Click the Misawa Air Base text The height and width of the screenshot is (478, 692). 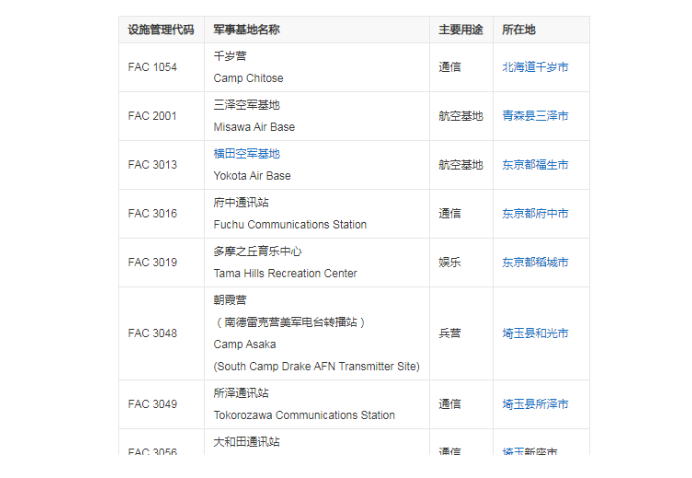pyautogui.click(x=254, y=127)
